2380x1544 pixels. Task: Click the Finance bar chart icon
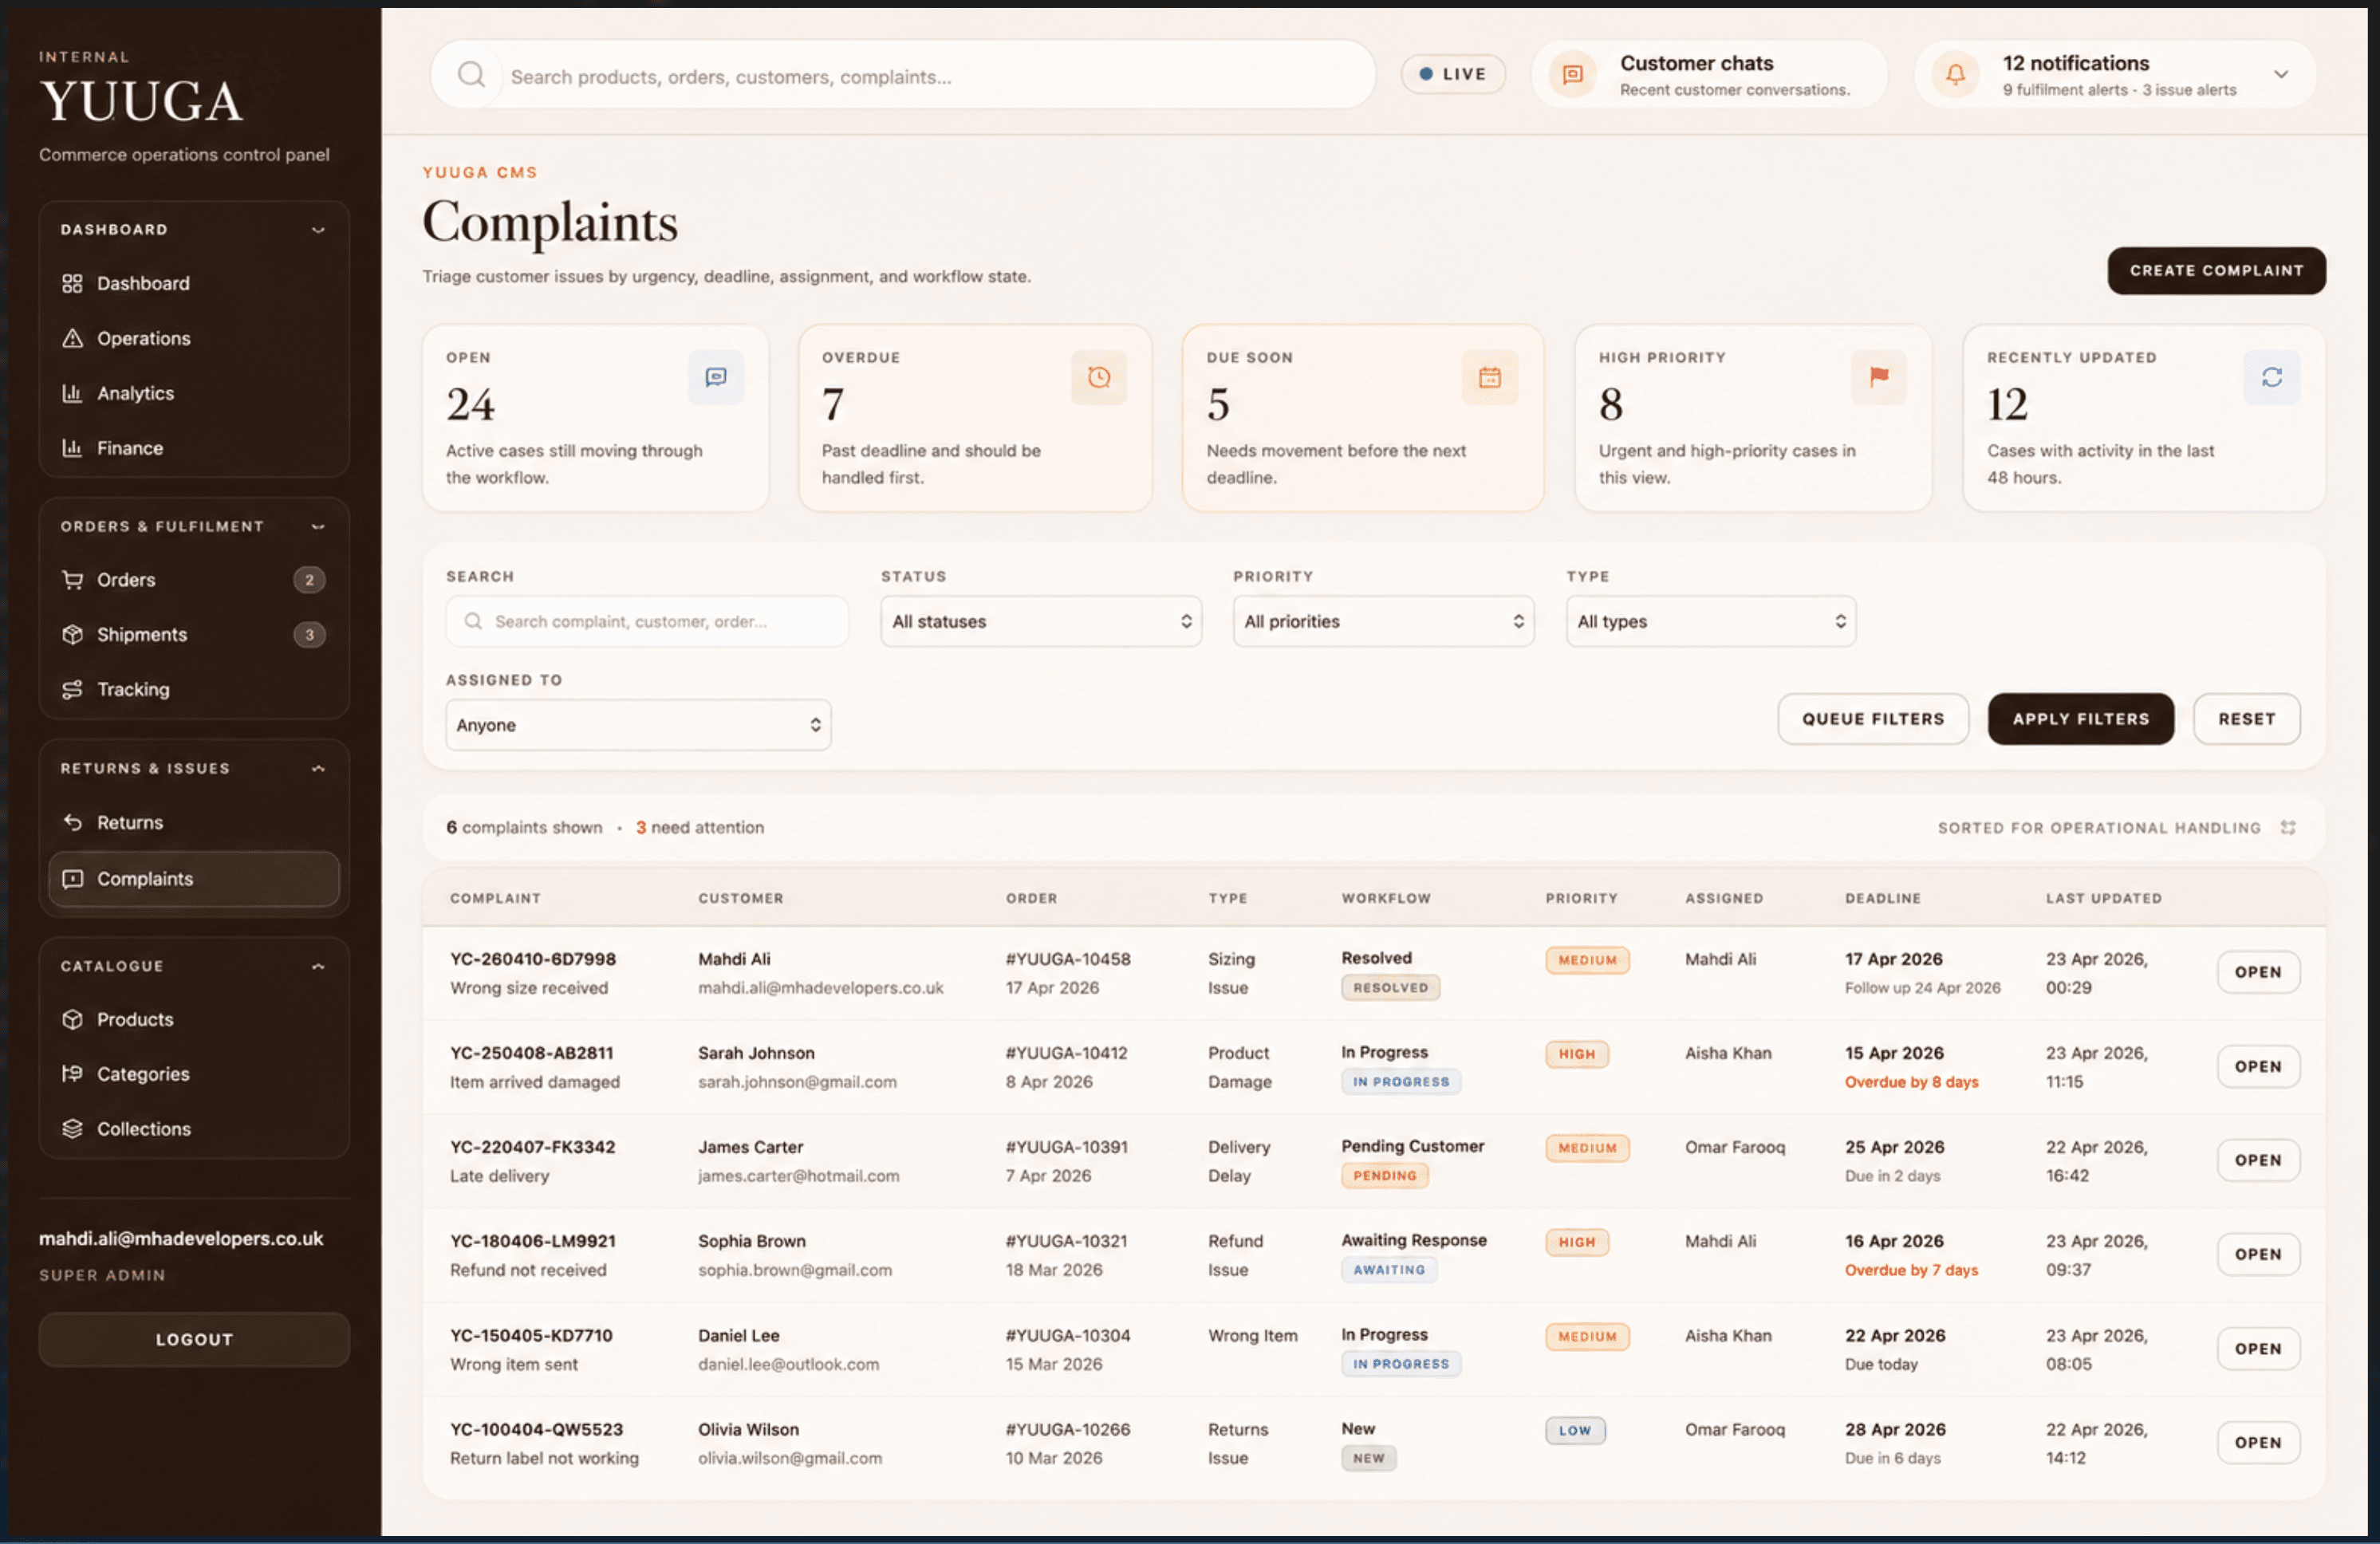pyautogui.click(x=72, y=449)
